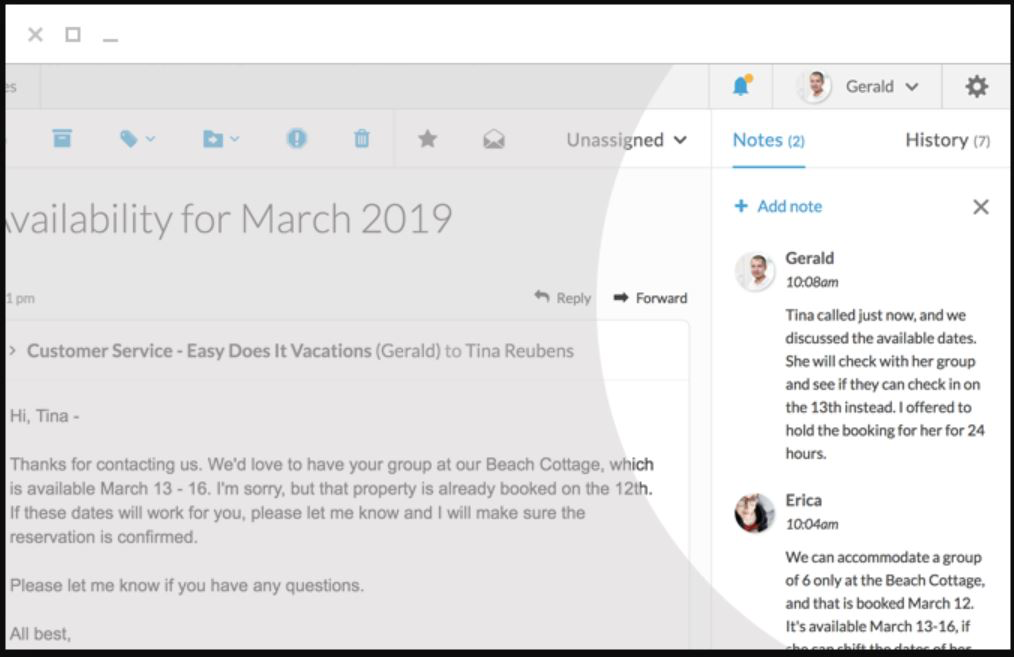Switch to the History tab
Screen dimensions: 1014x657
[x=947, y=140]
